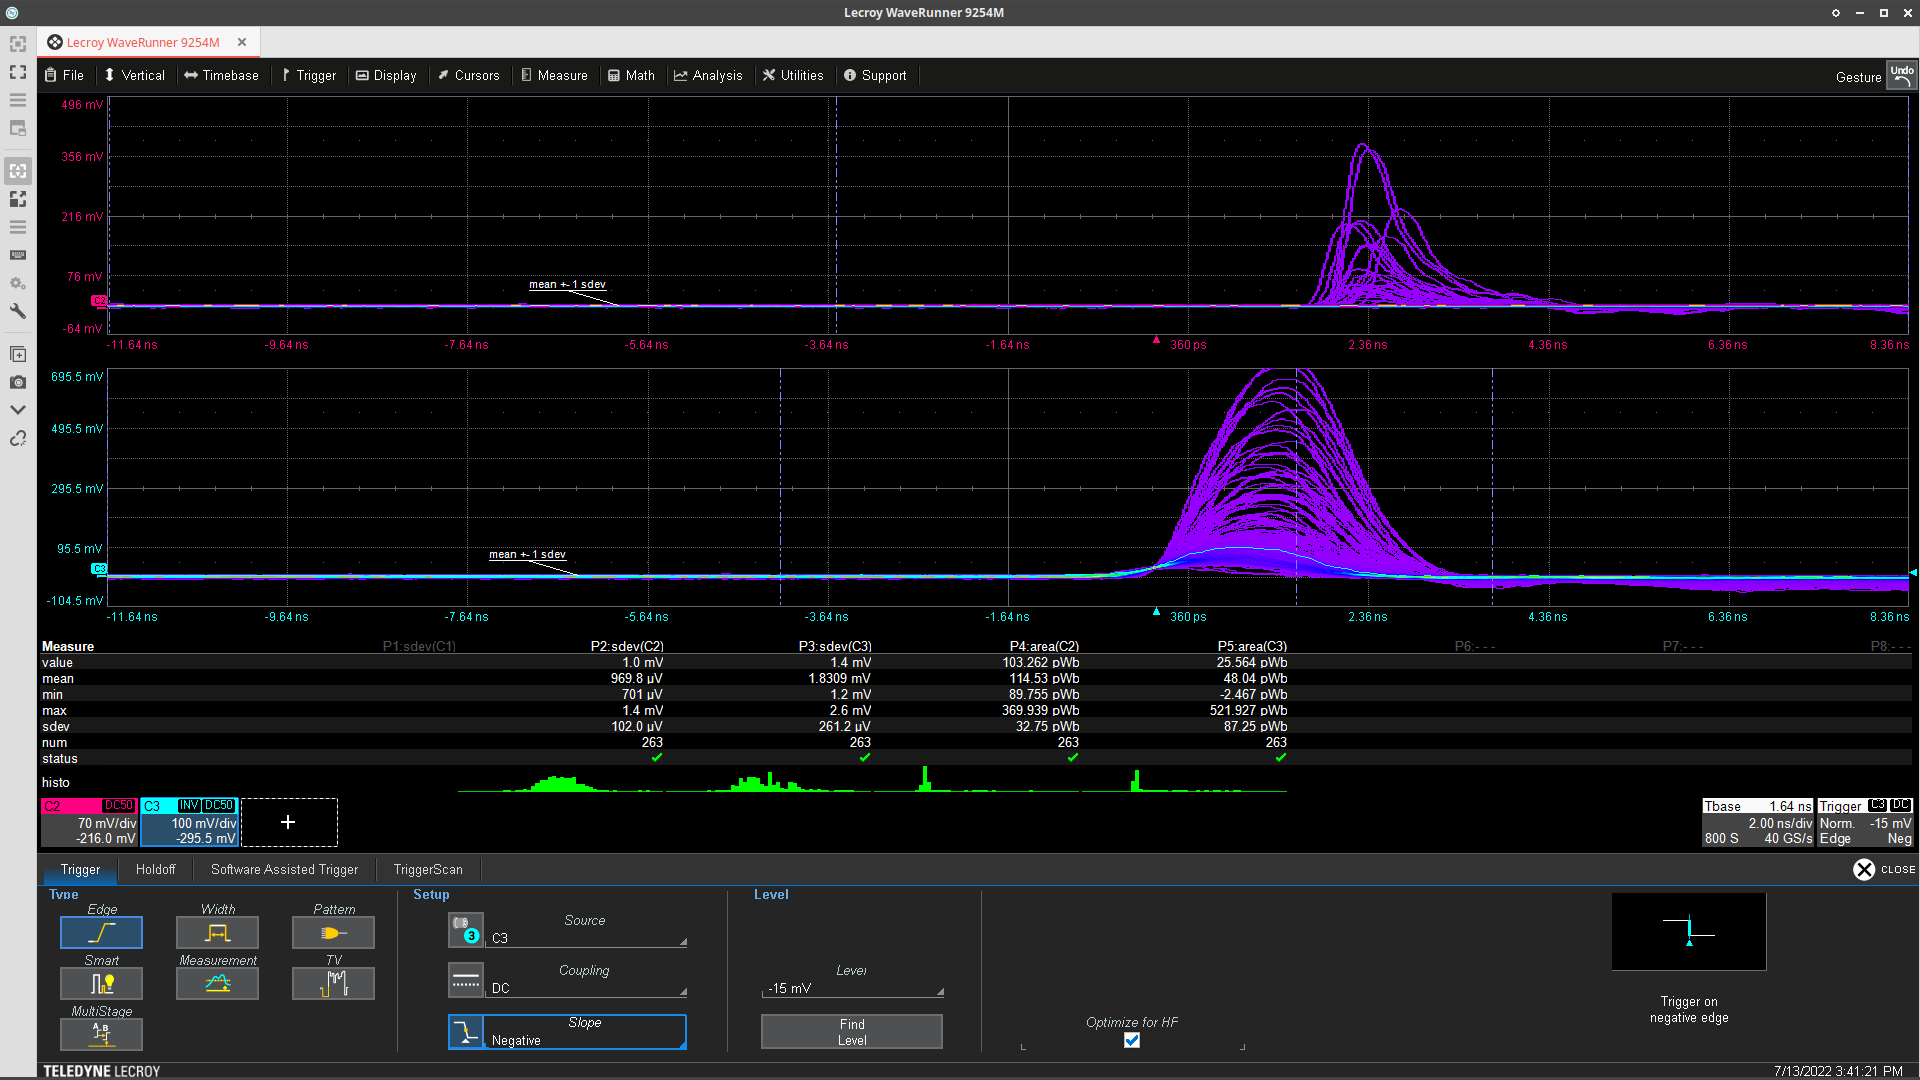The width and height of the screenshot is (1920, 1080).
Task: Open the Cursors menu
Action: pos(468,75)
